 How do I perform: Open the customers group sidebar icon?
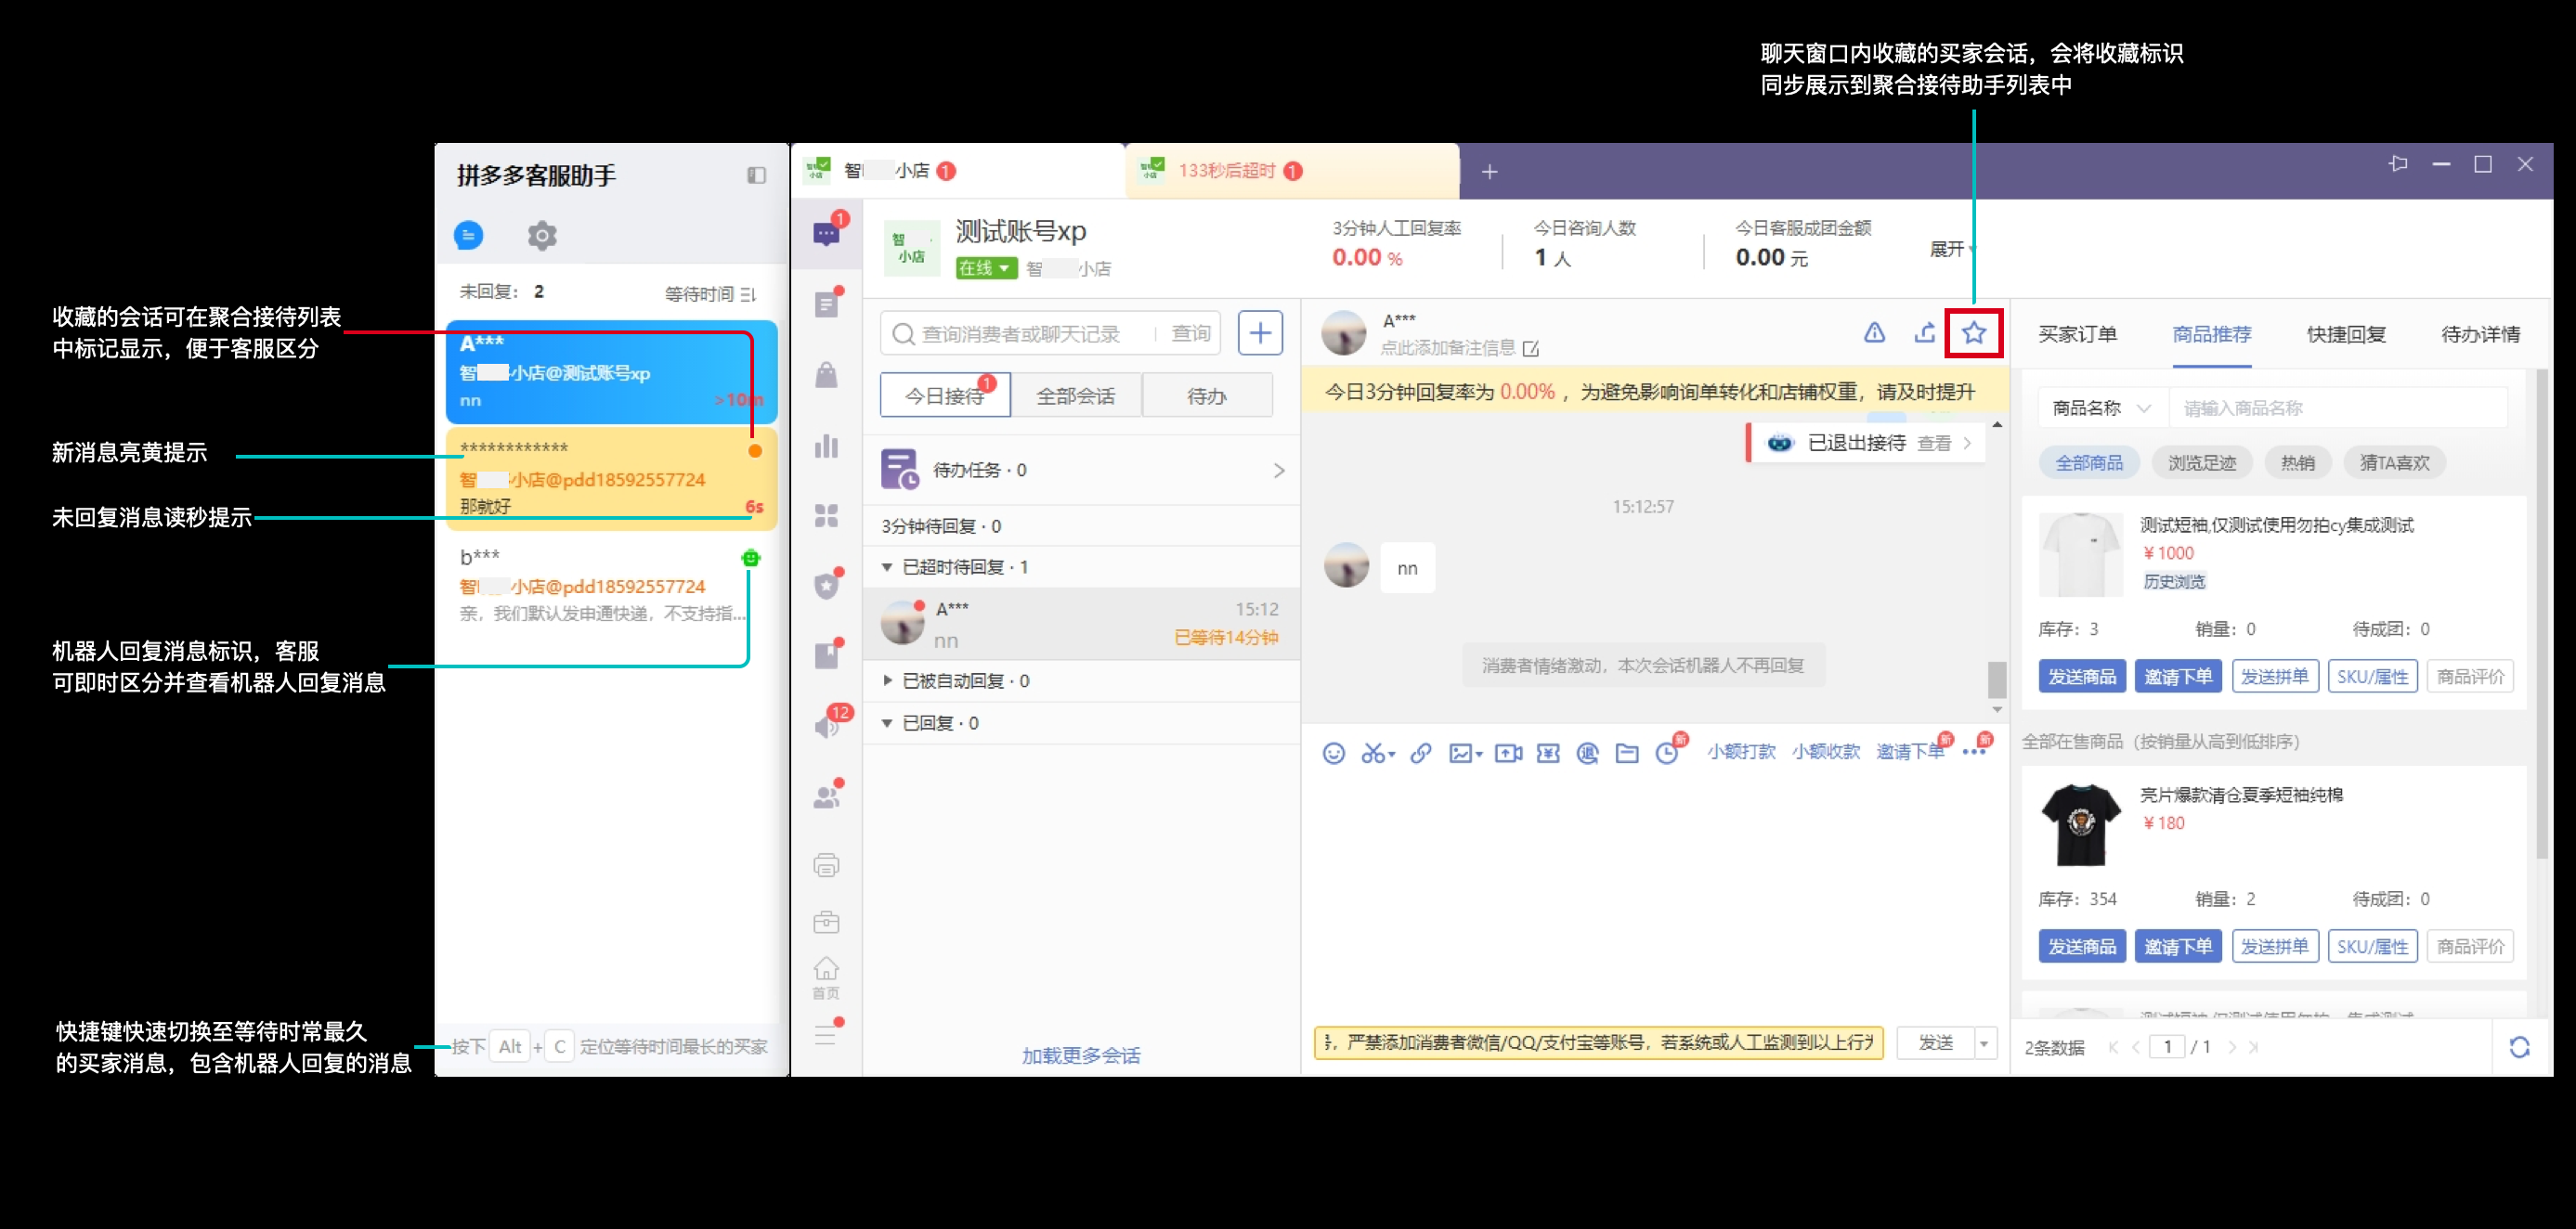[x=826, y=796]
